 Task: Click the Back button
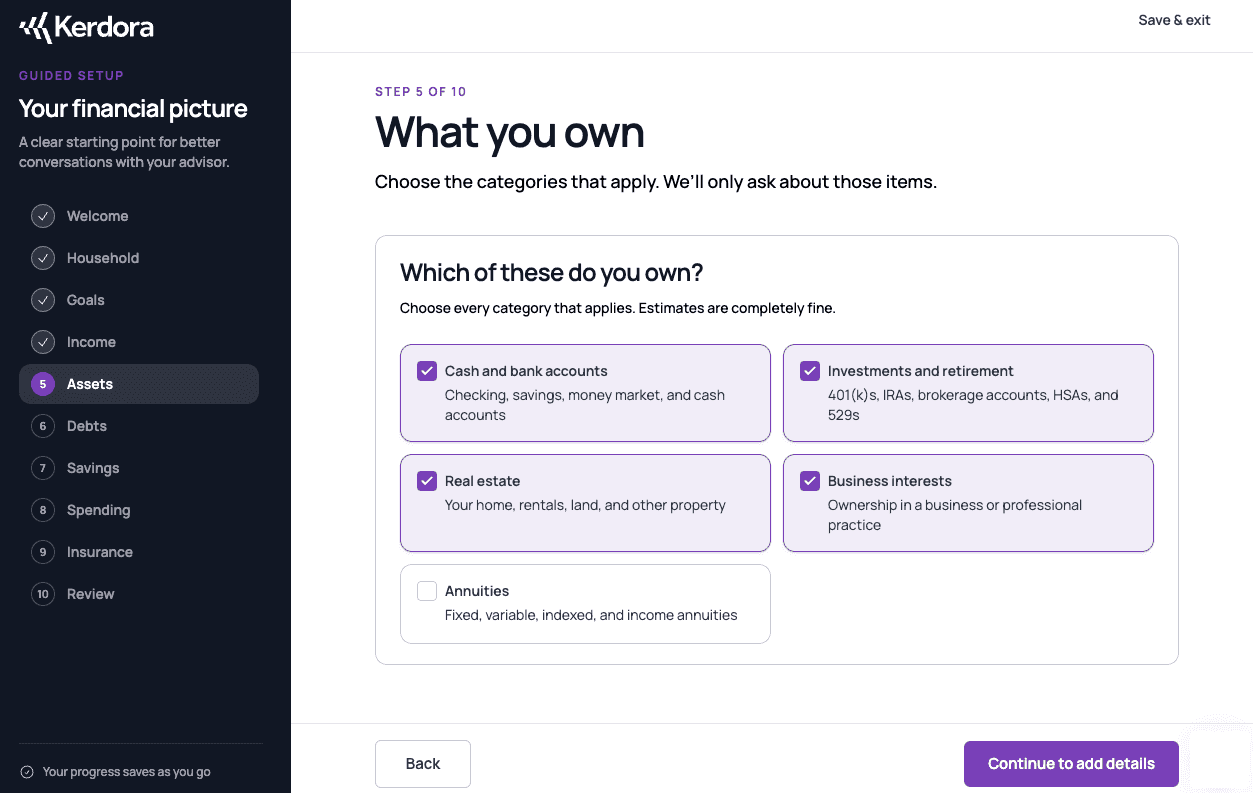(423, 764)
